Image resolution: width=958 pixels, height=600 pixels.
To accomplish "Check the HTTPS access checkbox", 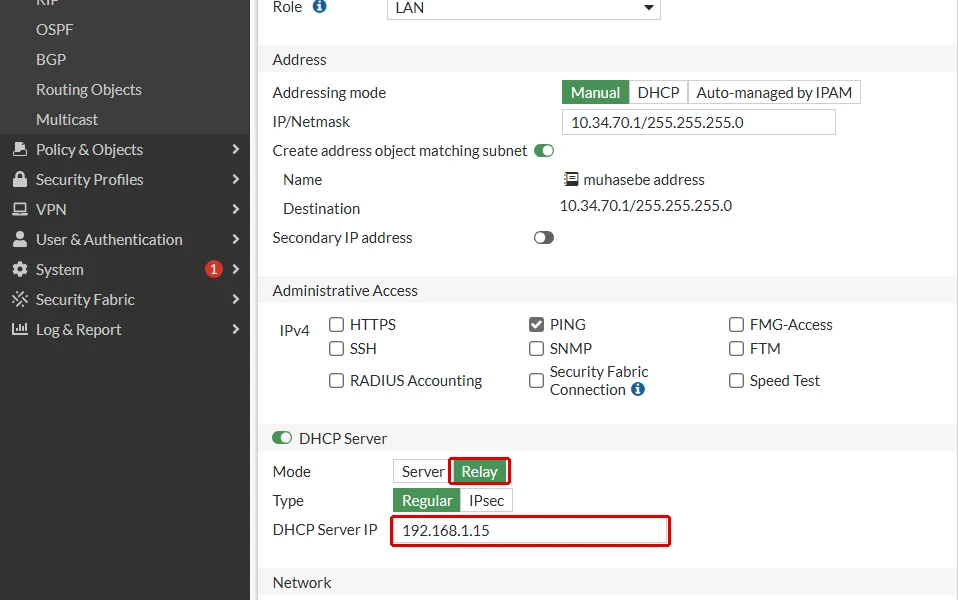I will (x=337, y=324).
